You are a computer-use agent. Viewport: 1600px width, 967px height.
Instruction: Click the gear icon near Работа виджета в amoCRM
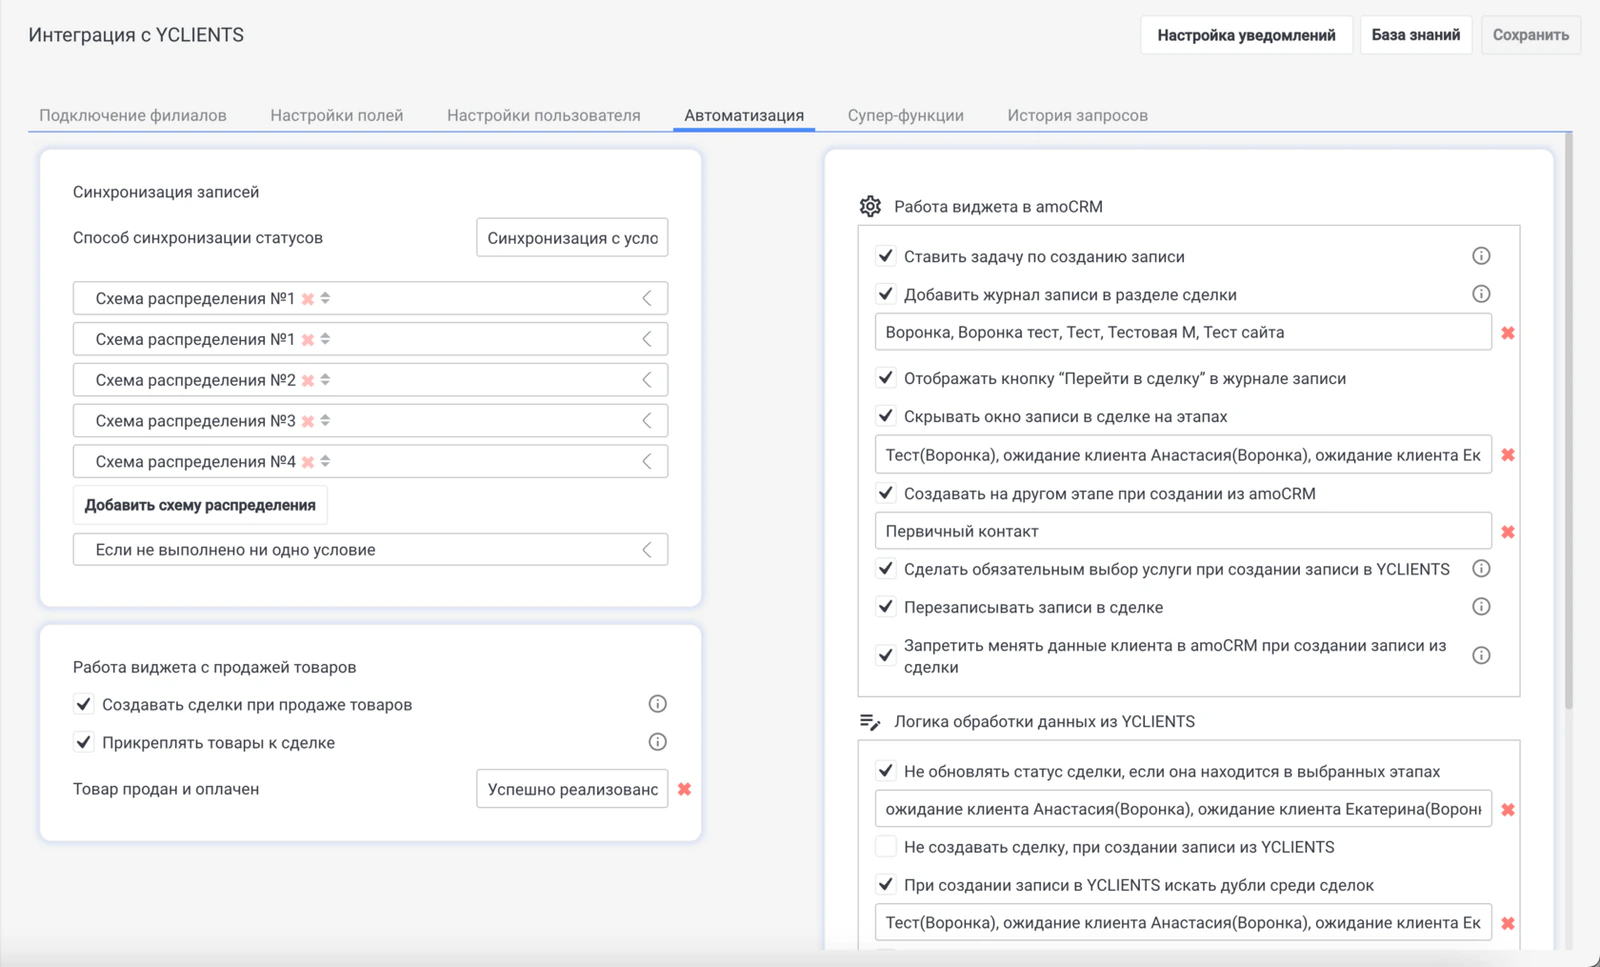point(870,206)
